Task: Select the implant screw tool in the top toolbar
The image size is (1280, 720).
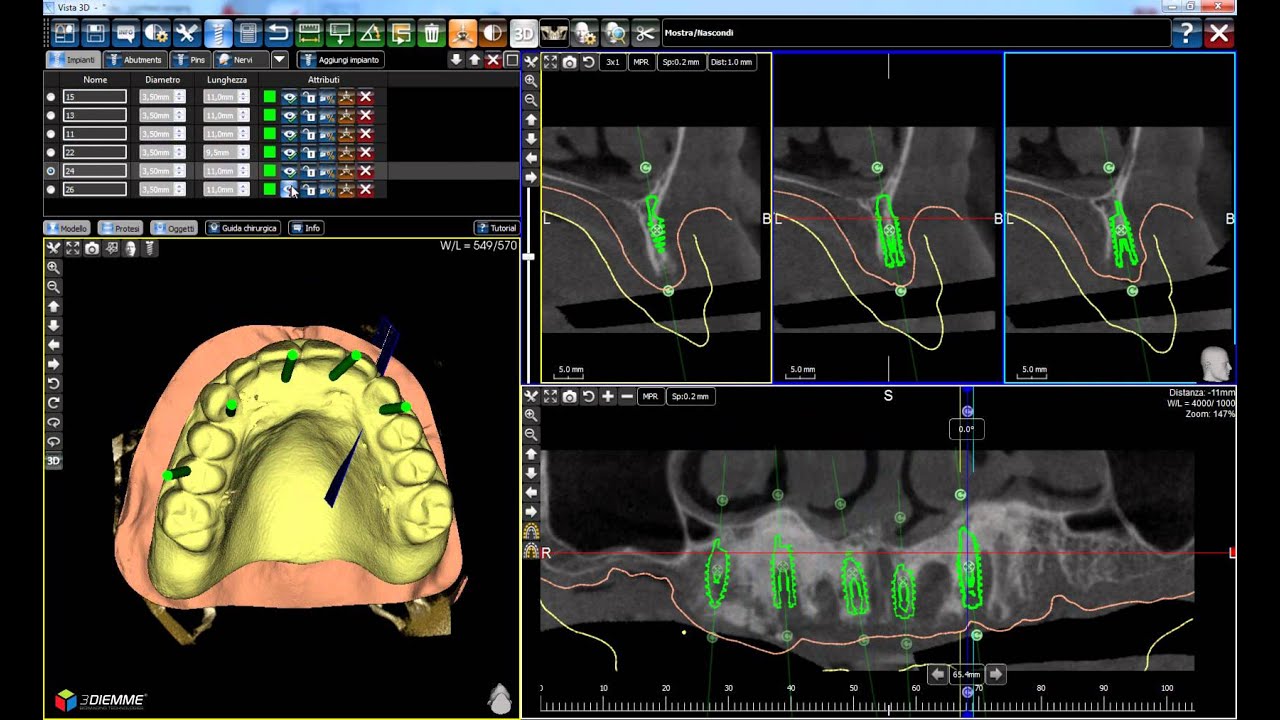Action: click(218, 33)
